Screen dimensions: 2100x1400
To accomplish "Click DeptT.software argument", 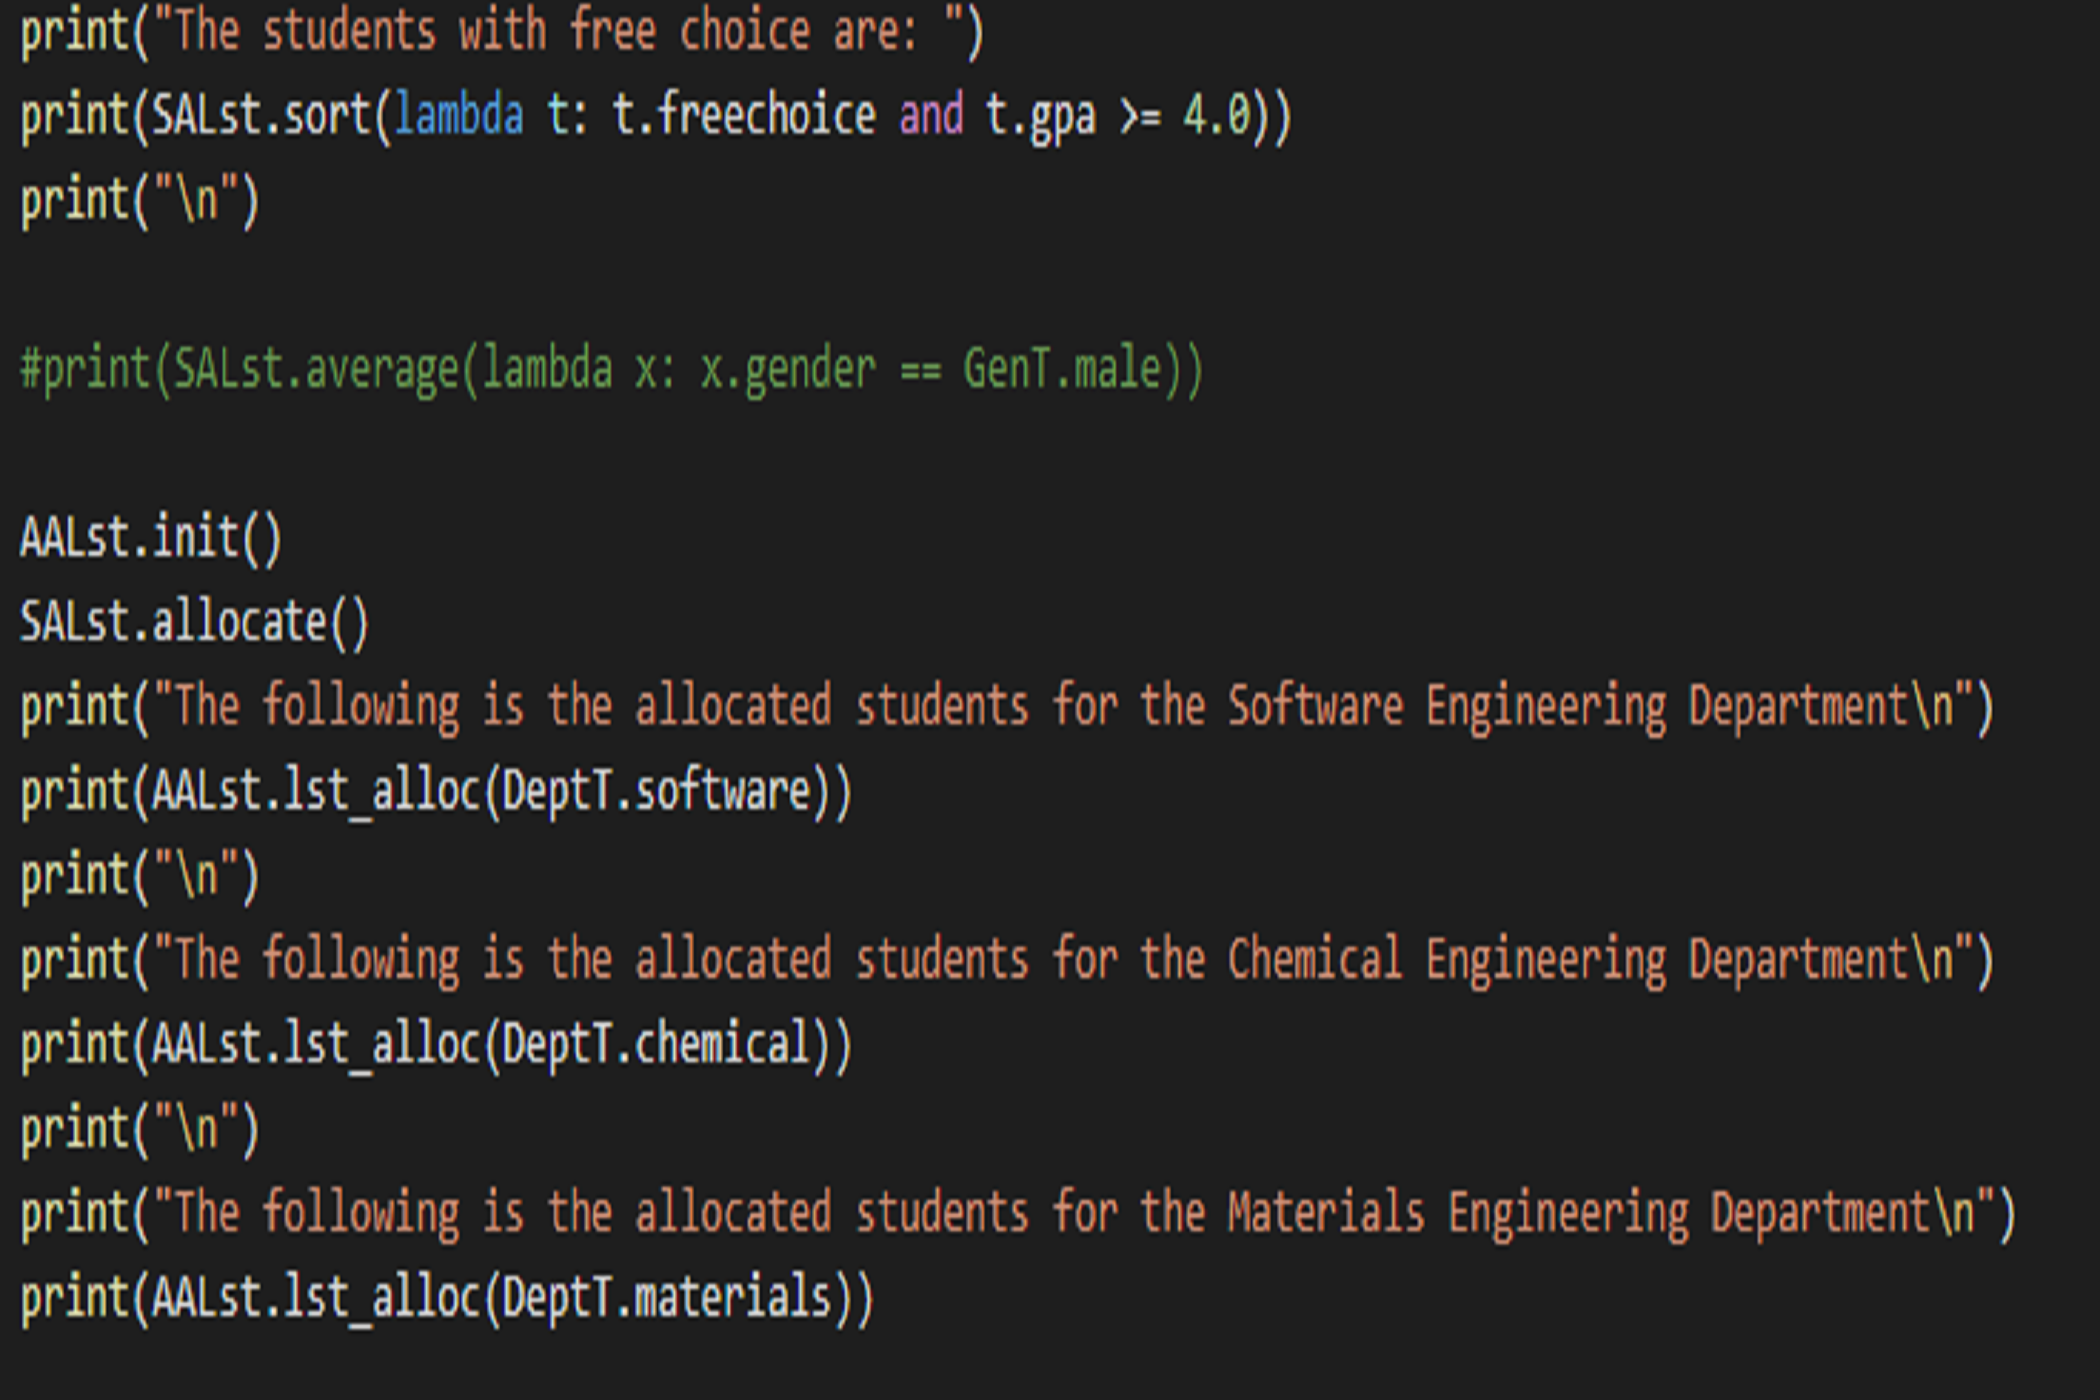I will 656,791.
